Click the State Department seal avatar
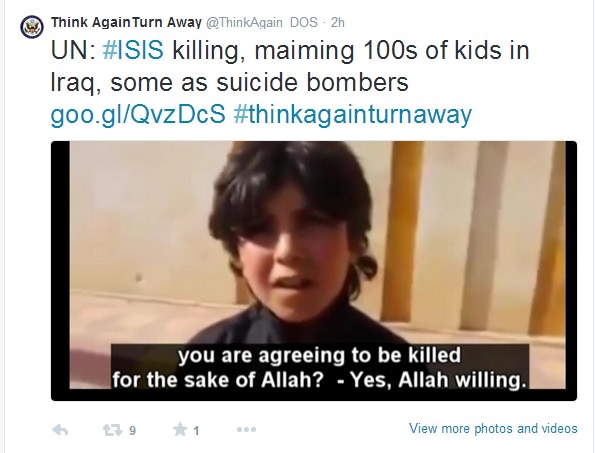This screenshot has width=595, height=453. (x=32, y=27)
